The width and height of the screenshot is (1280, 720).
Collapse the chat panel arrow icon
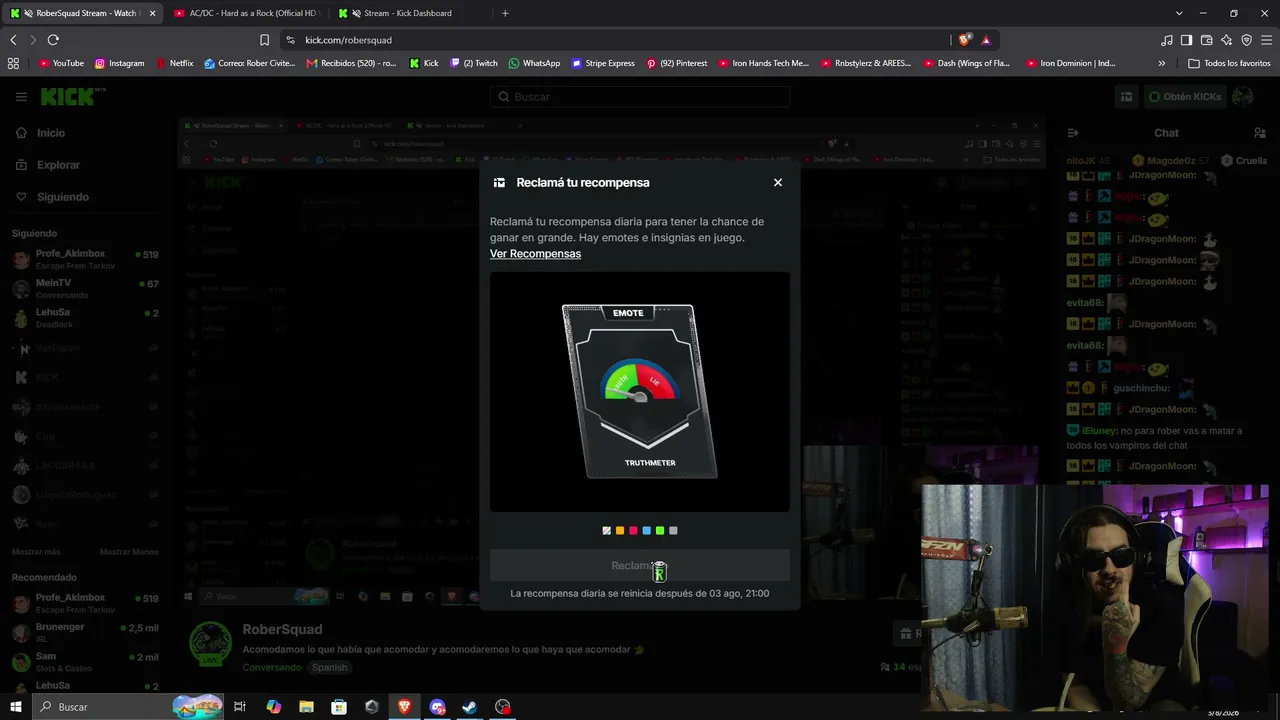click(x=1073, y=133)
